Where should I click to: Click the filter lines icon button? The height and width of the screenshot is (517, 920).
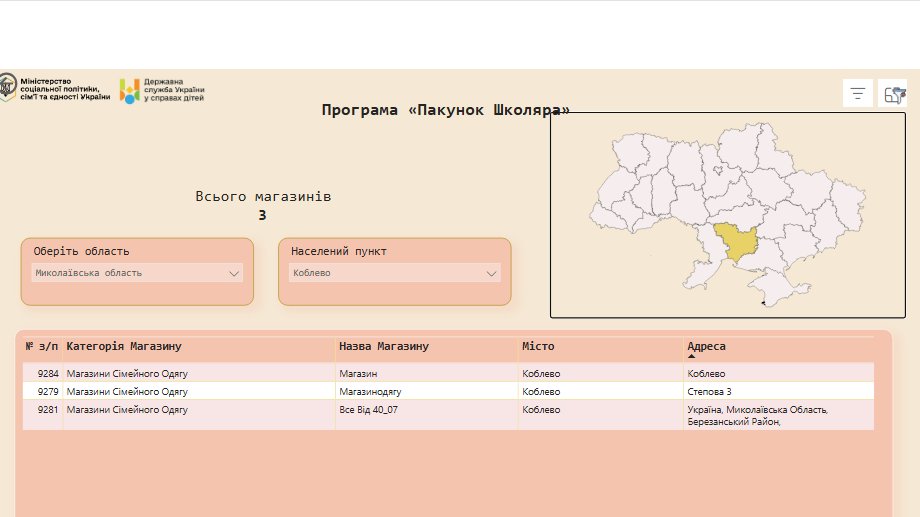(858, 94)
